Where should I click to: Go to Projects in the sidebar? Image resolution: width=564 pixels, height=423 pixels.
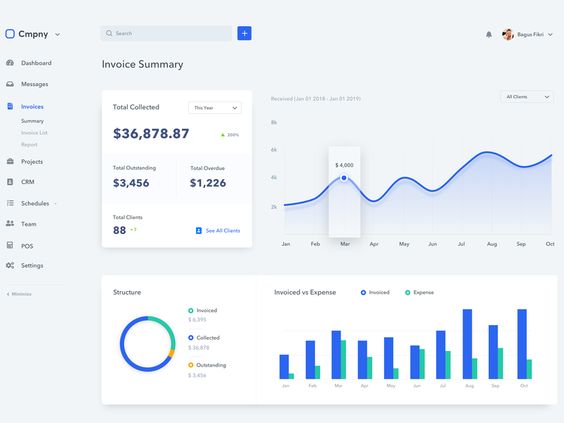(32, 162)
